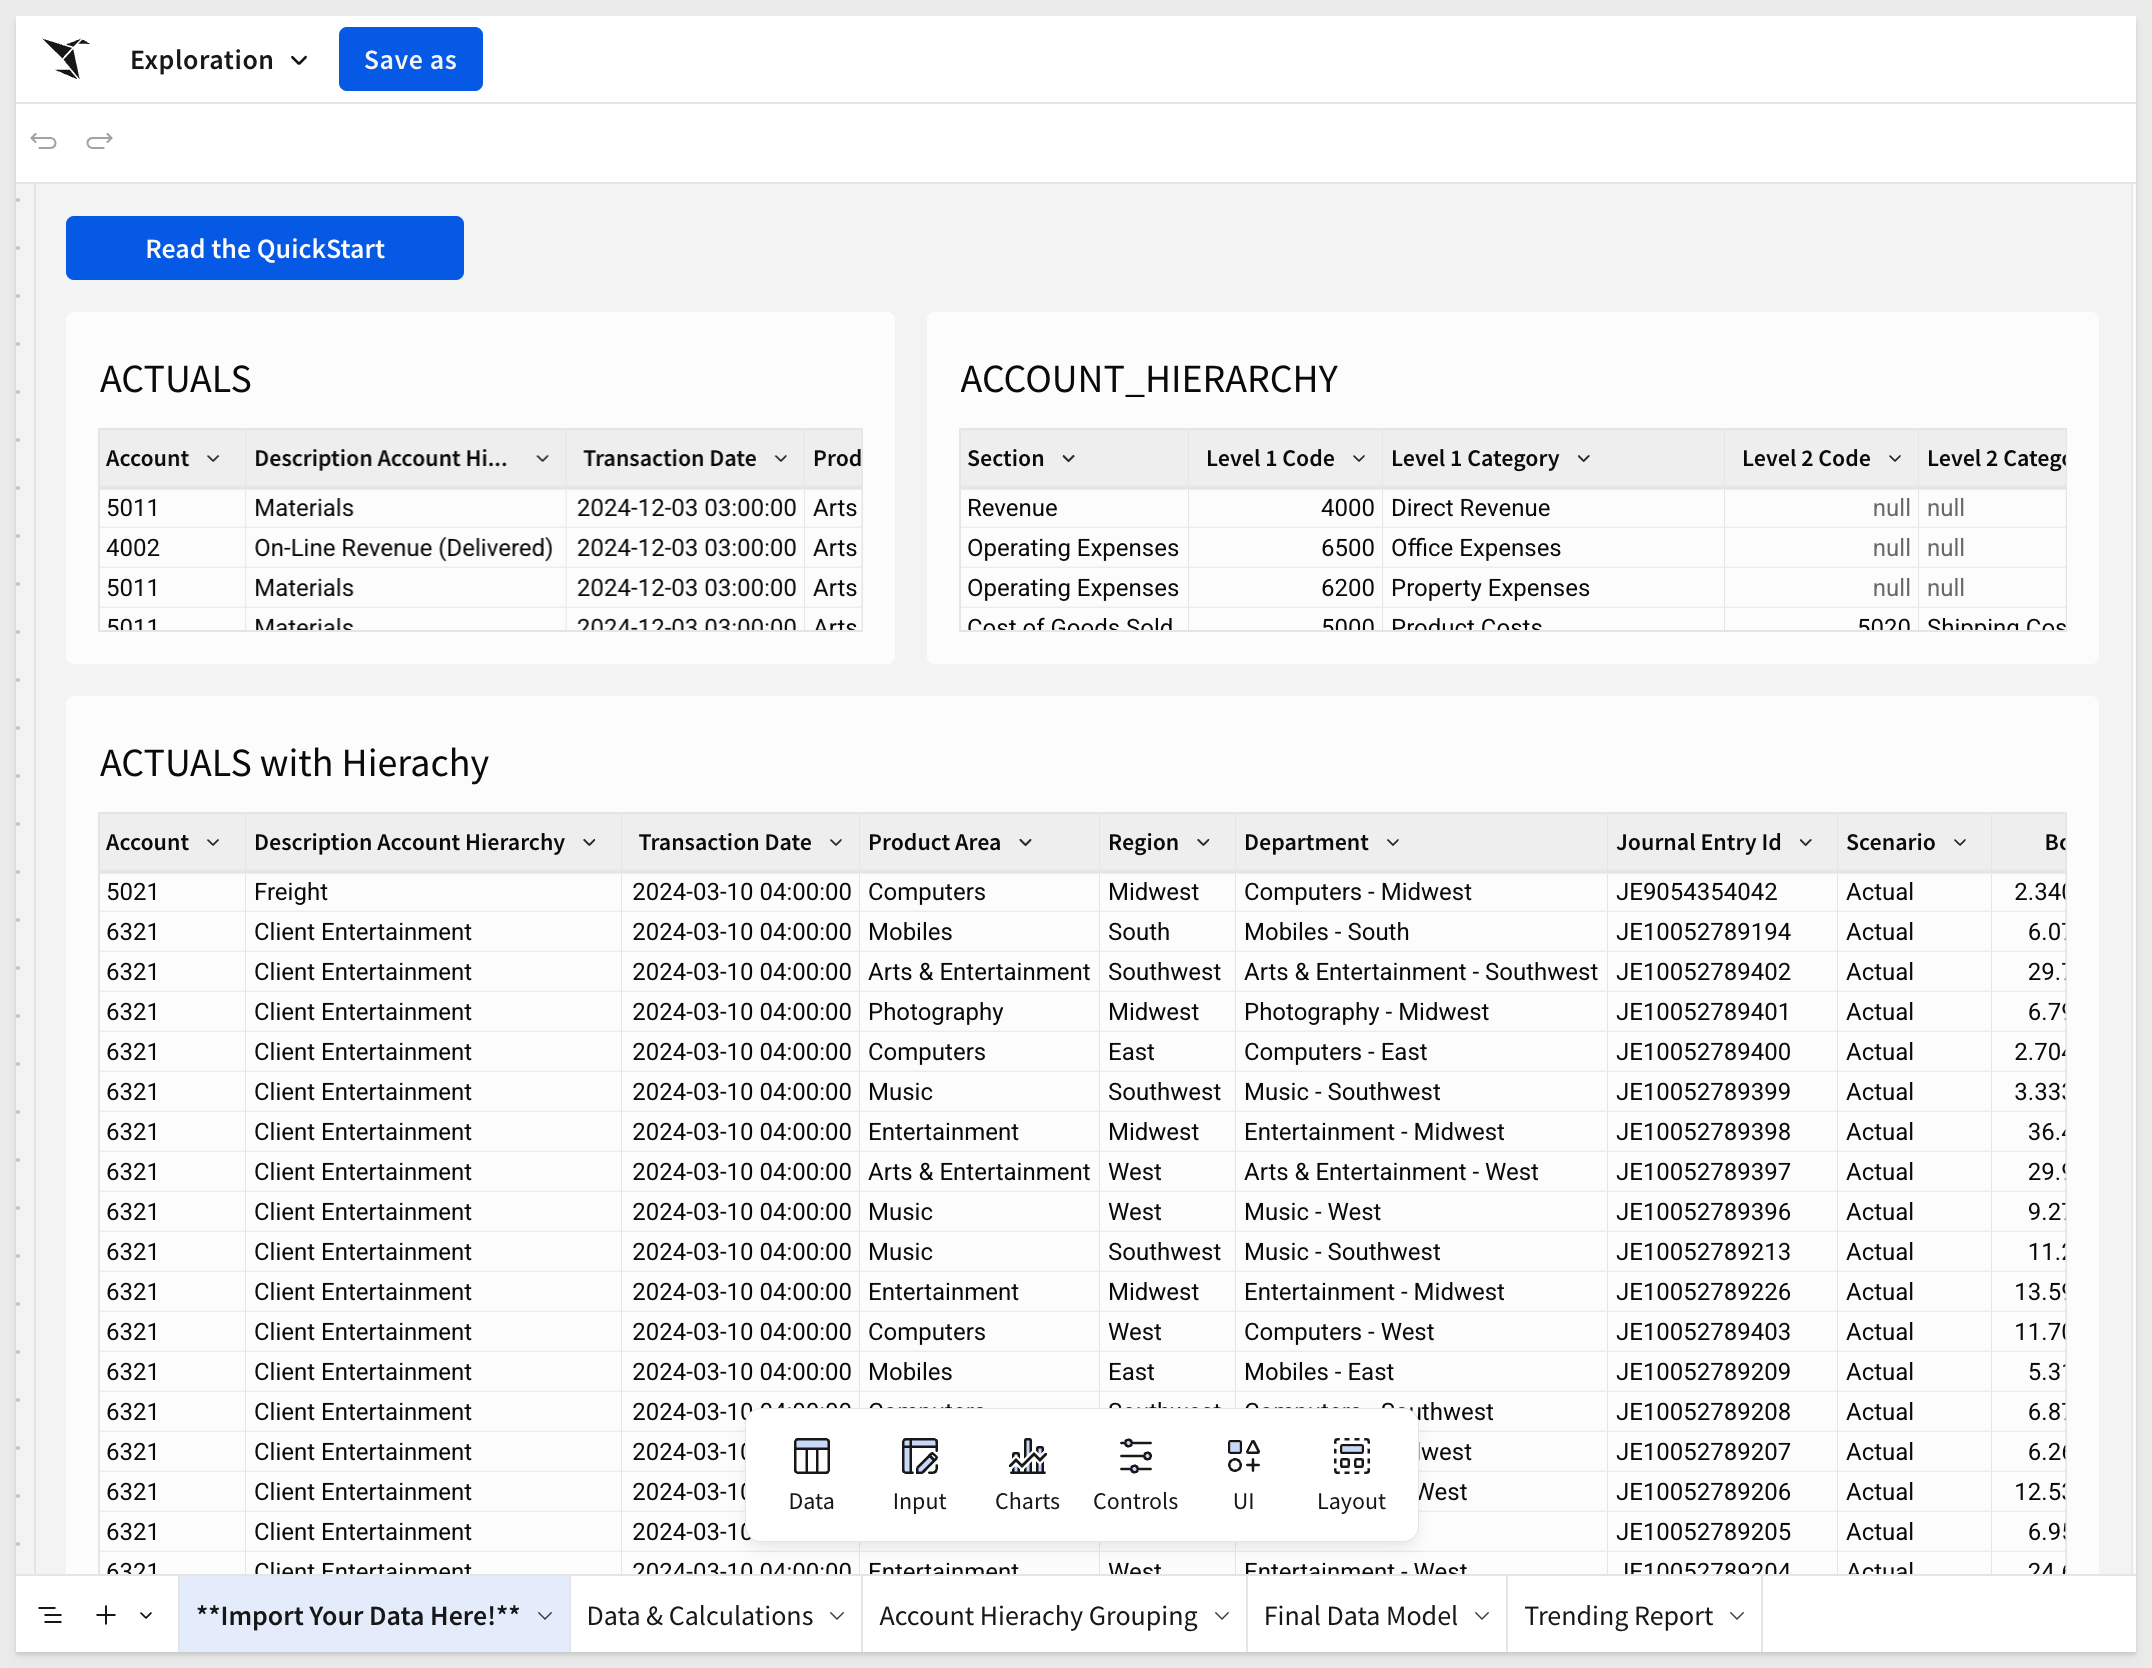Click the undo arrow icon
Screen dimensions: 2152x1668
(x=44, y=141)
